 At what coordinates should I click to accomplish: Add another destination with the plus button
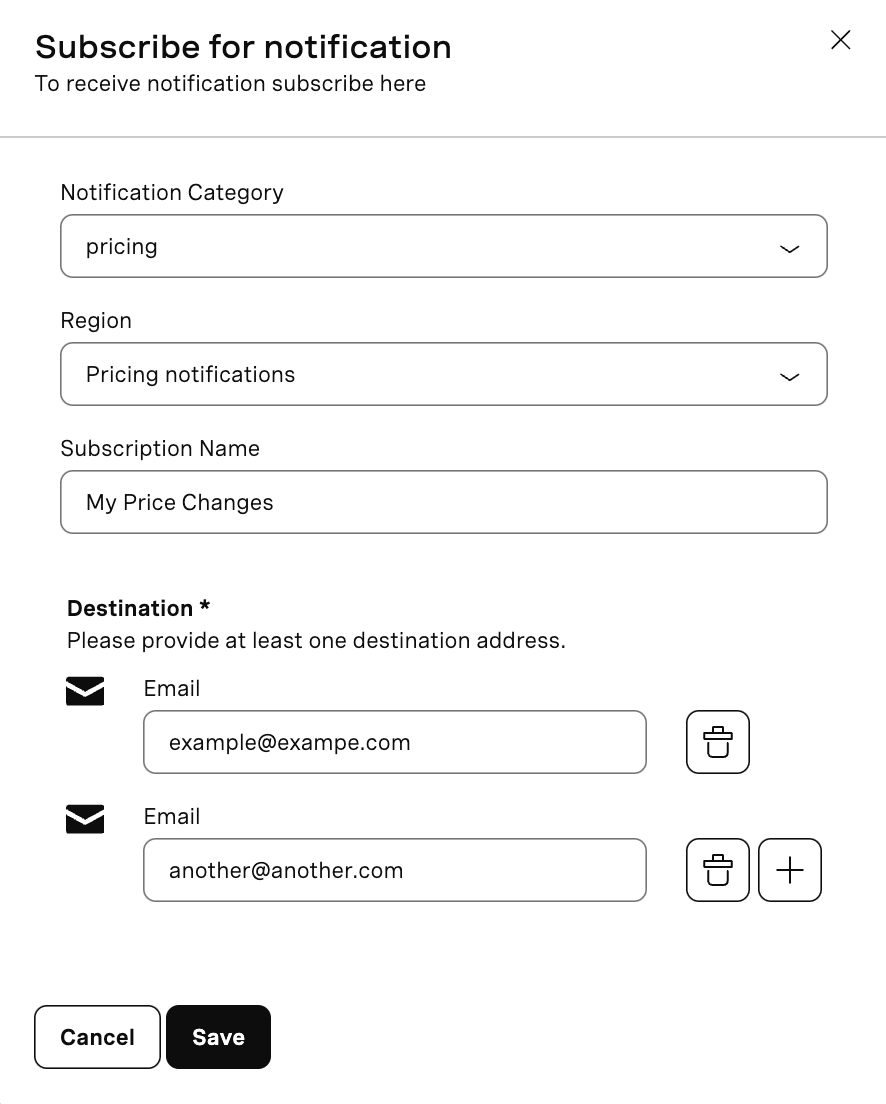tap(790, 870)
